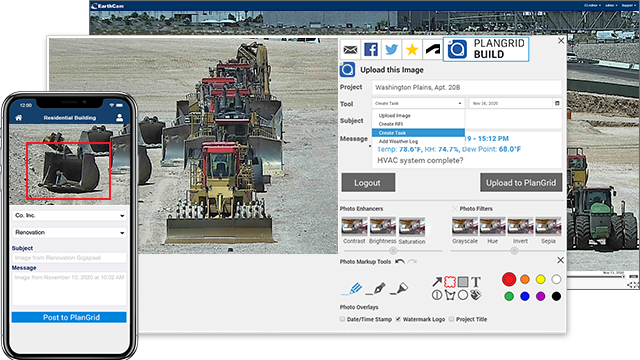The width and height of the screenshot is (640, 360).
Task: Pick the red color swatch
Action: click(x=509, y=280)
